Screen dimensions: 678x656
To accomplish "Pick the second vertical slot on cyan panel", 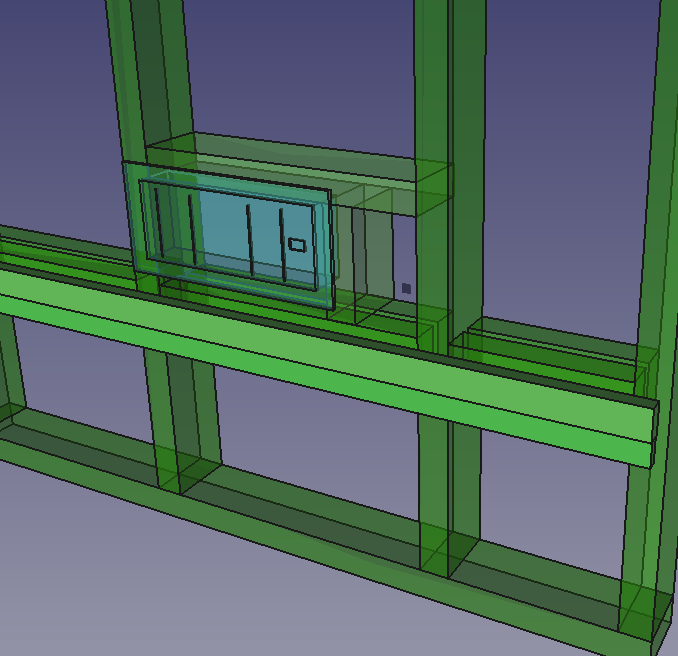I will pyautogui.click(x=191, y=229).
